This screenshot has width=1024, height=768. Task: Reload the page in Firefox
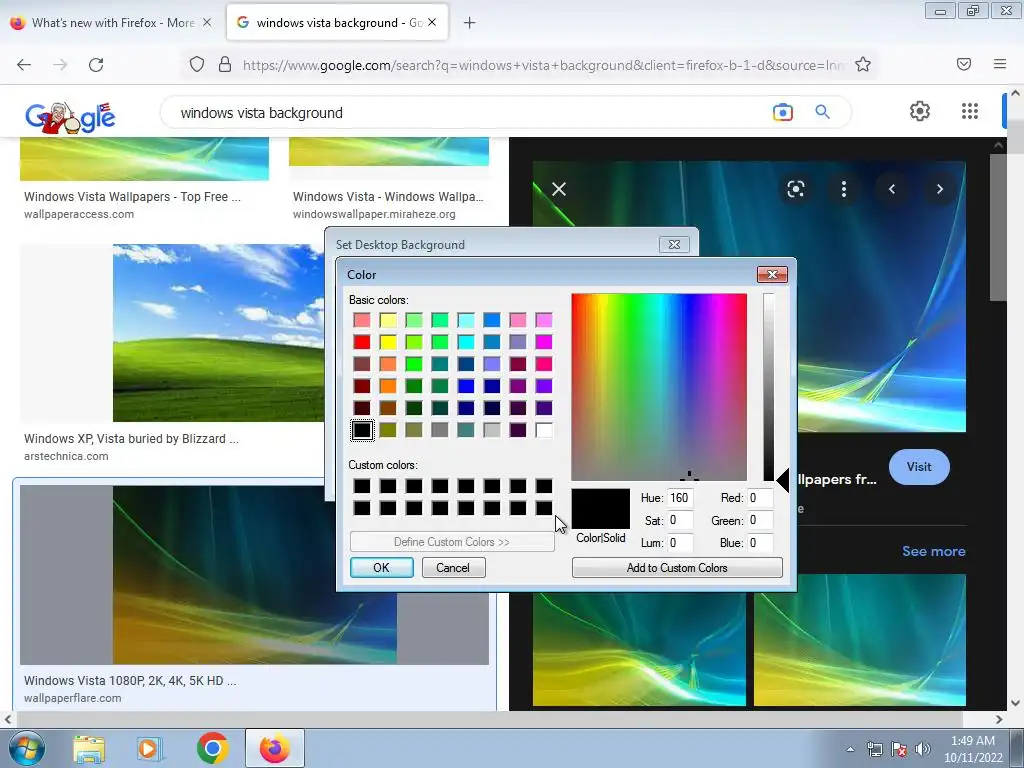pos(96,65)
